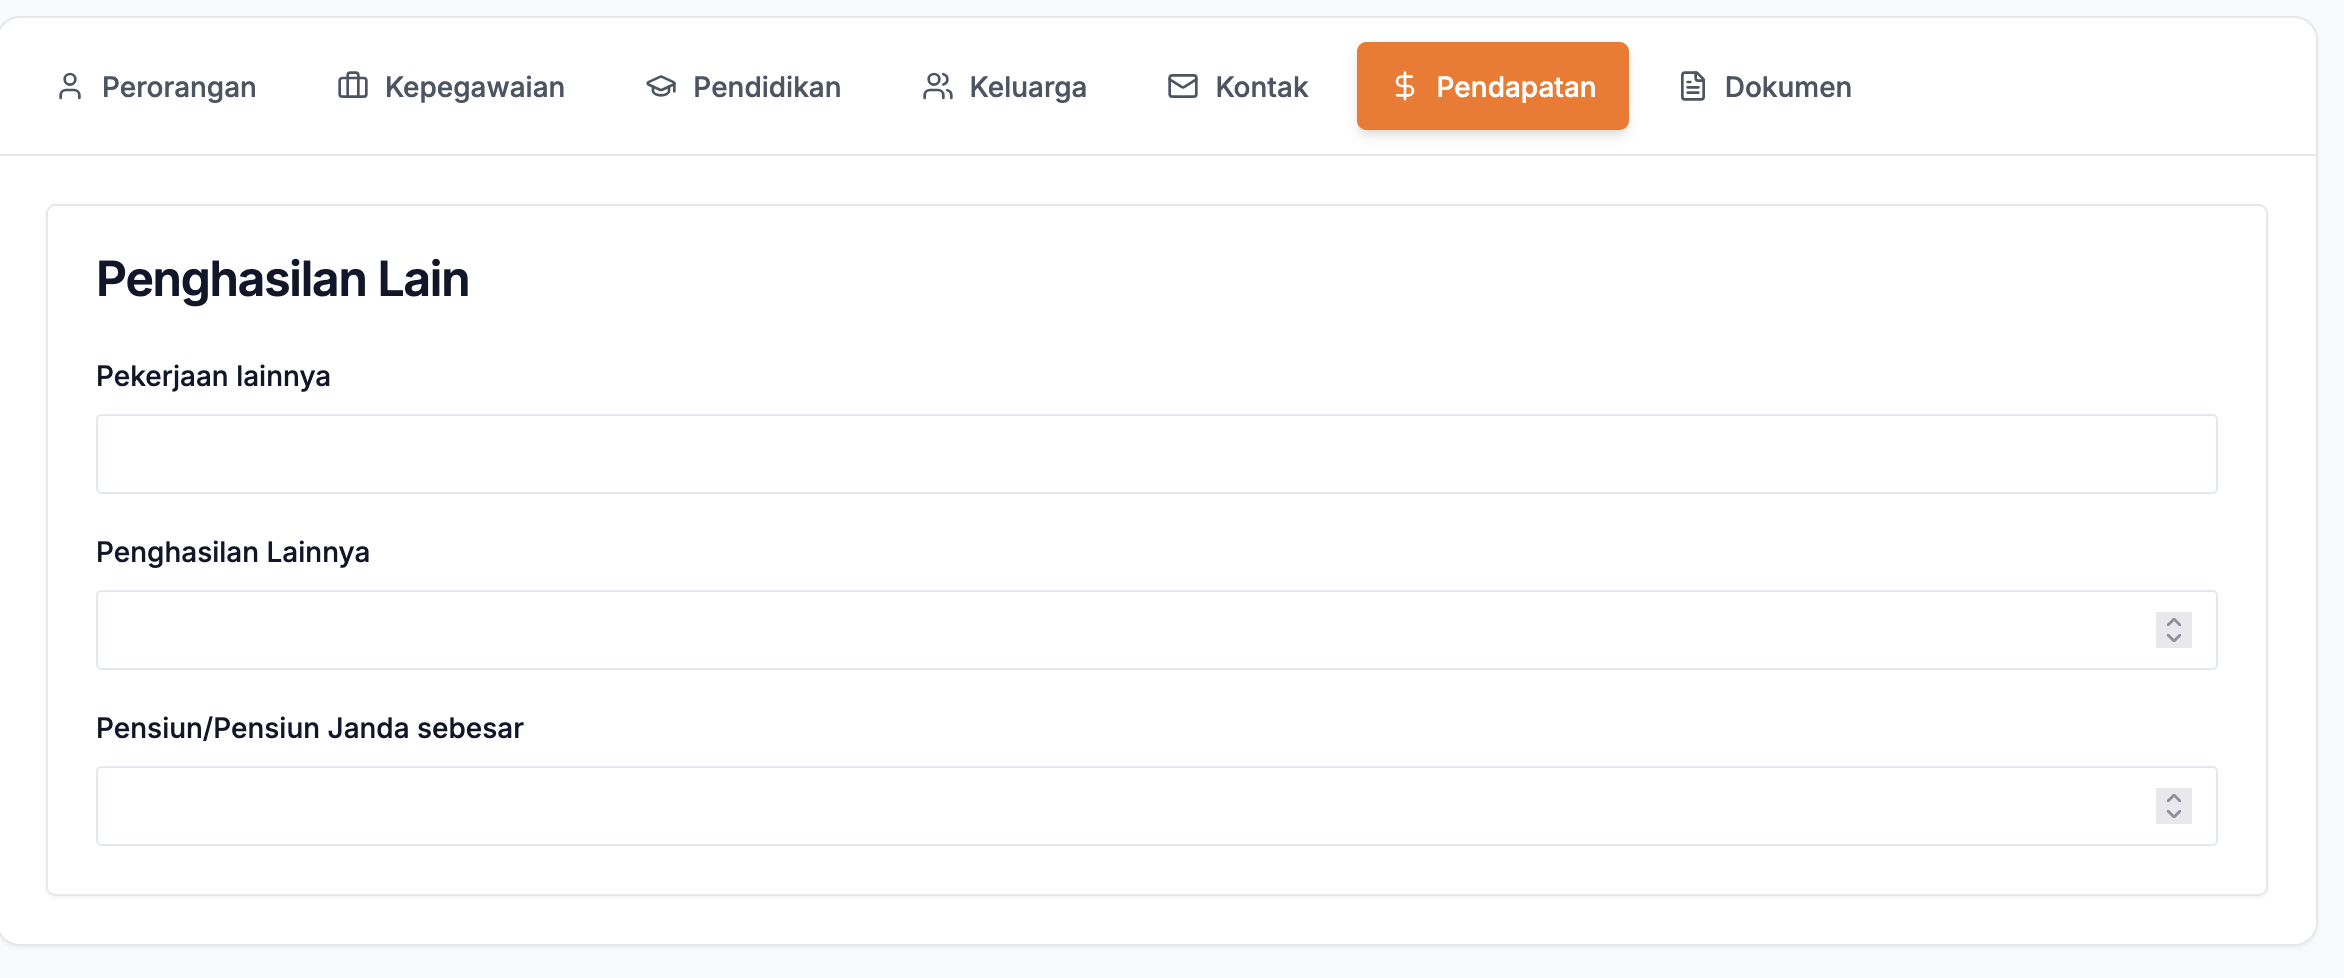Increment the Pensiun/Pensiun Janda value
The width and height of the screenshot is (2344, 978).
(2172, 798)
